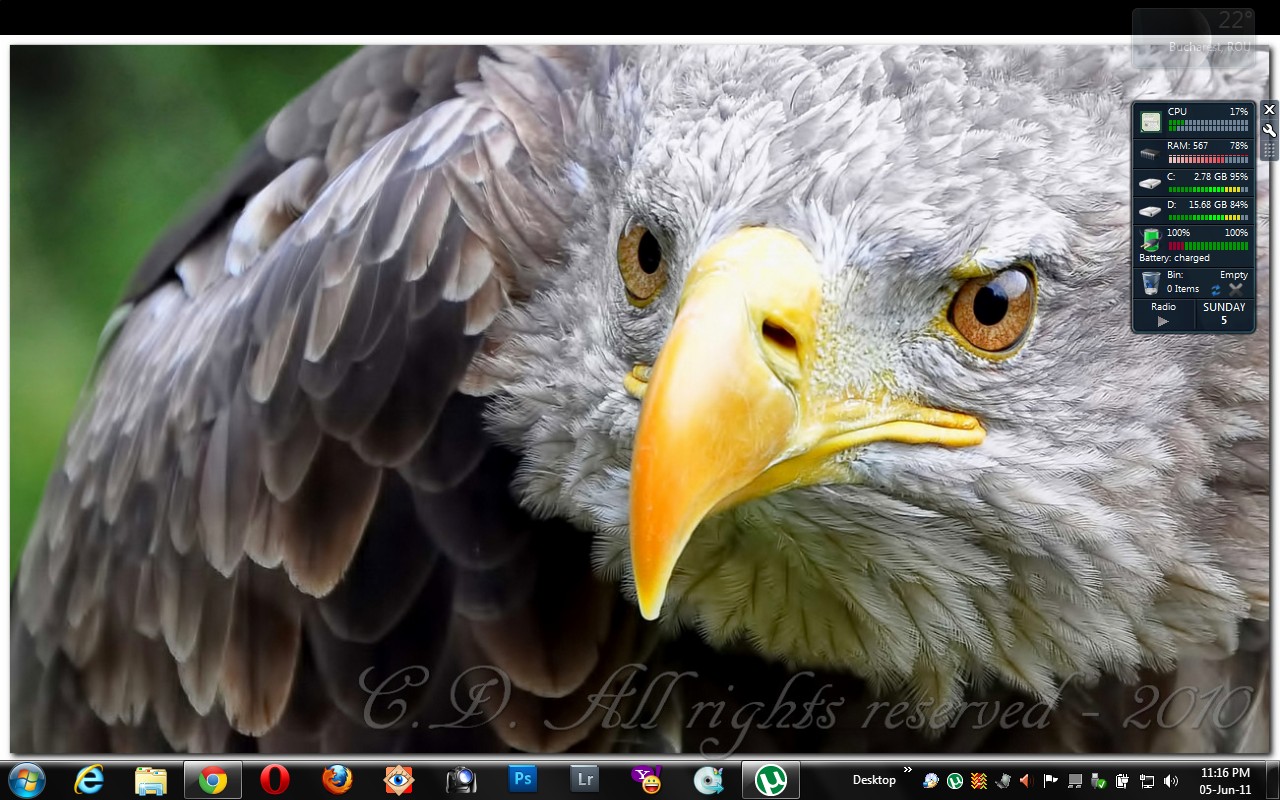Open Internet Explorer from the taskbar
Viewport: 1280px width, 800px height.
click(89, 779)
